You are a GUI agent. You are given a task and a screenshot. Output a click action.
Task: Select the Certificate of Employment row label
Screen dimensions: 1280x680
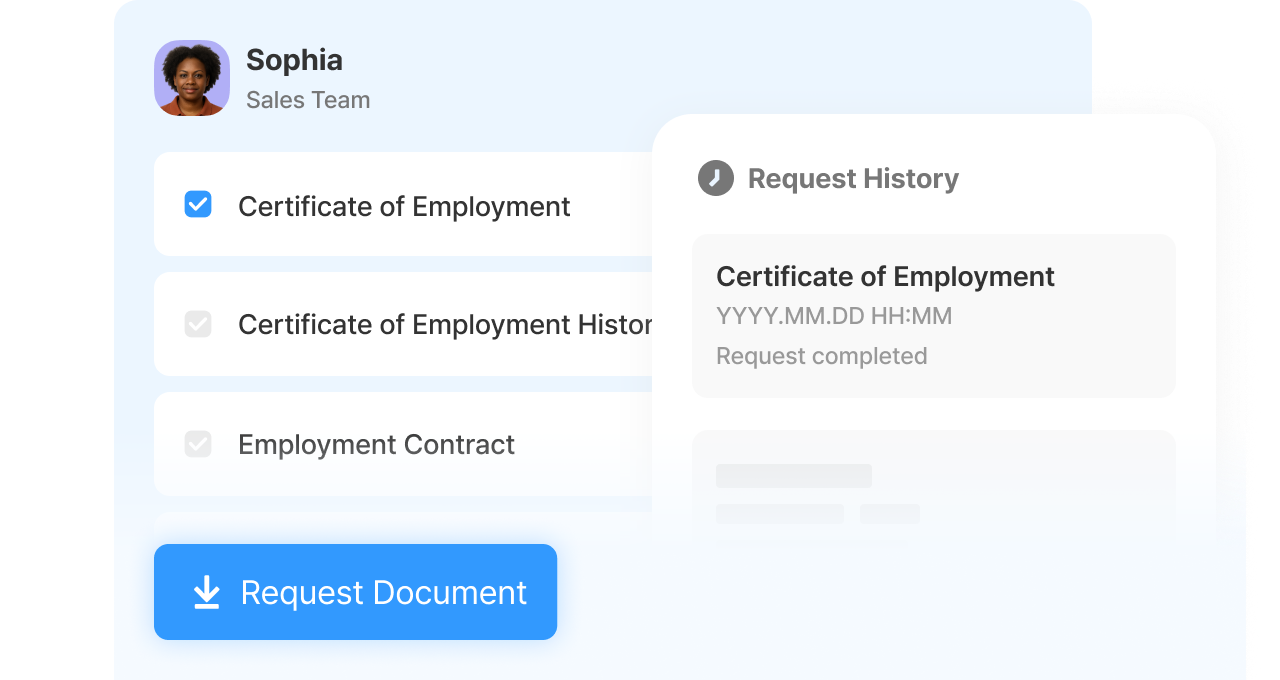pyautogui.click(x=404, y=206)
